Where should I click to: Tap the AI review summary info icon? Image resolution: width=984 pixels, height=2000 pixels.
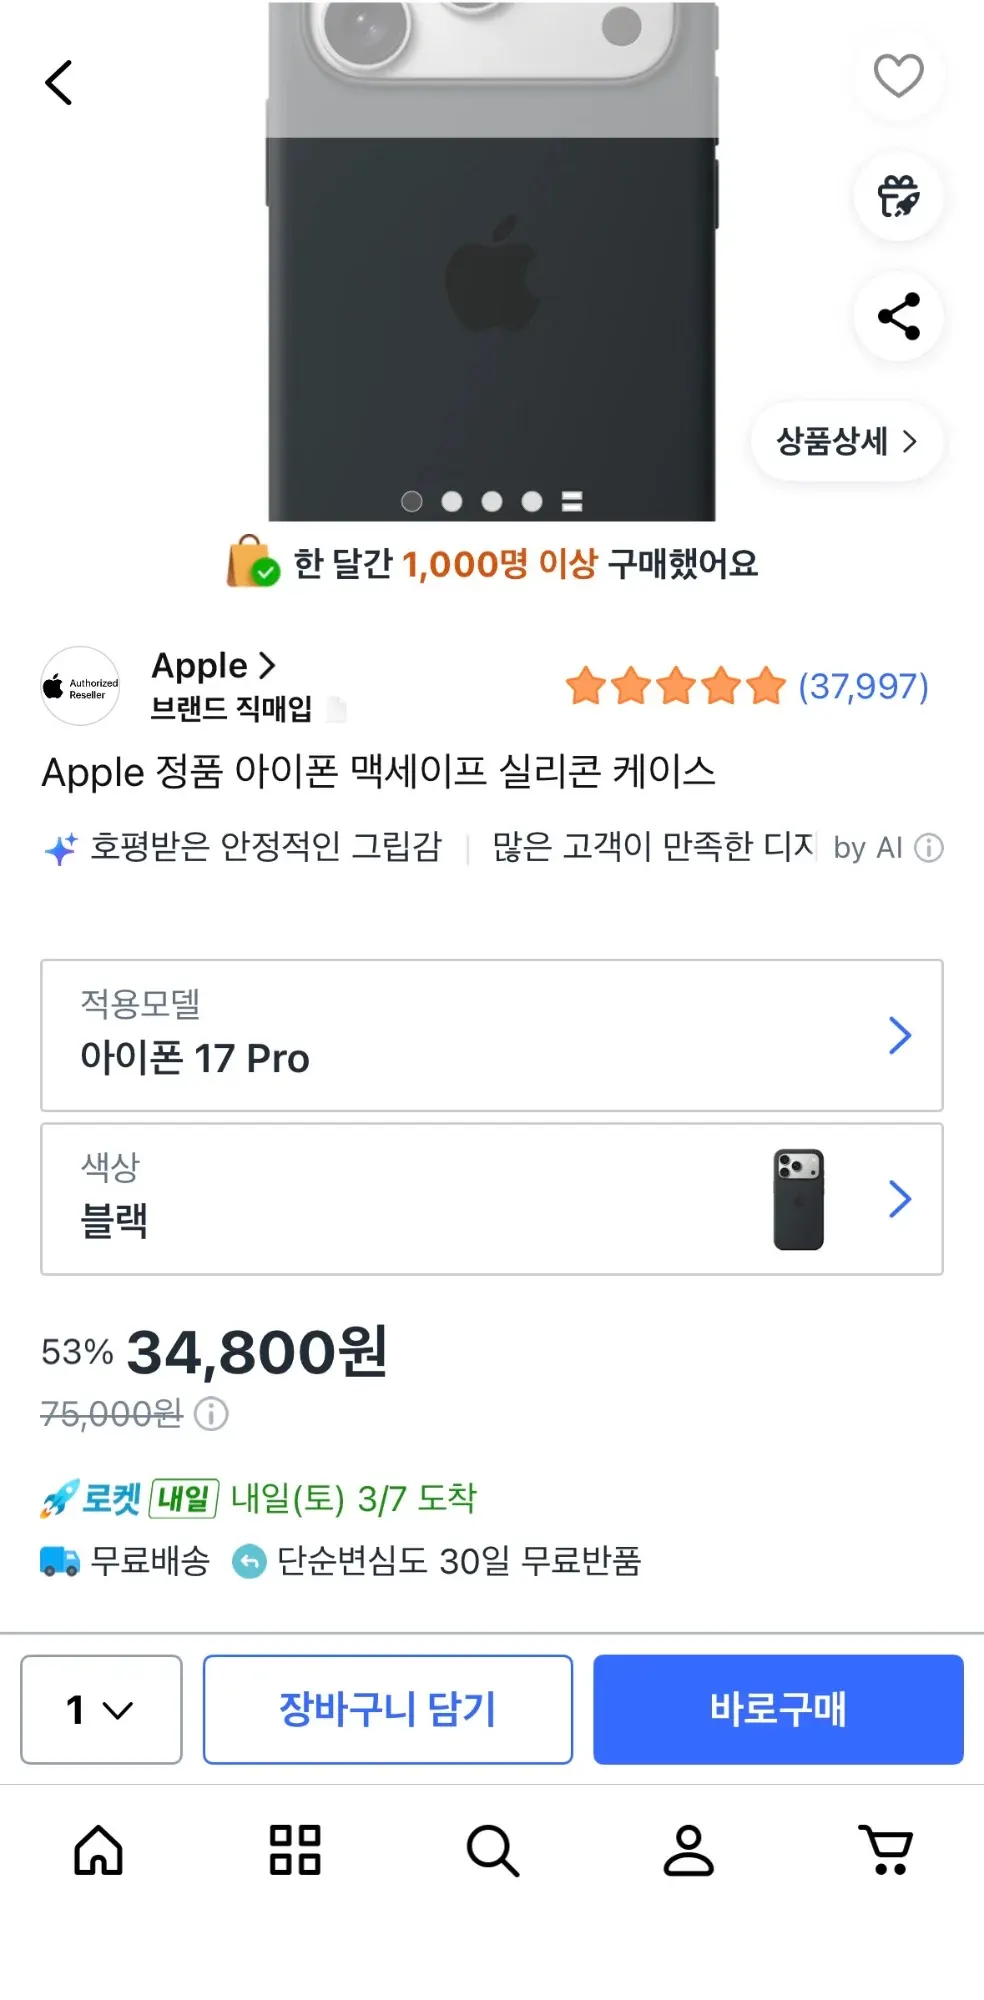929,848
